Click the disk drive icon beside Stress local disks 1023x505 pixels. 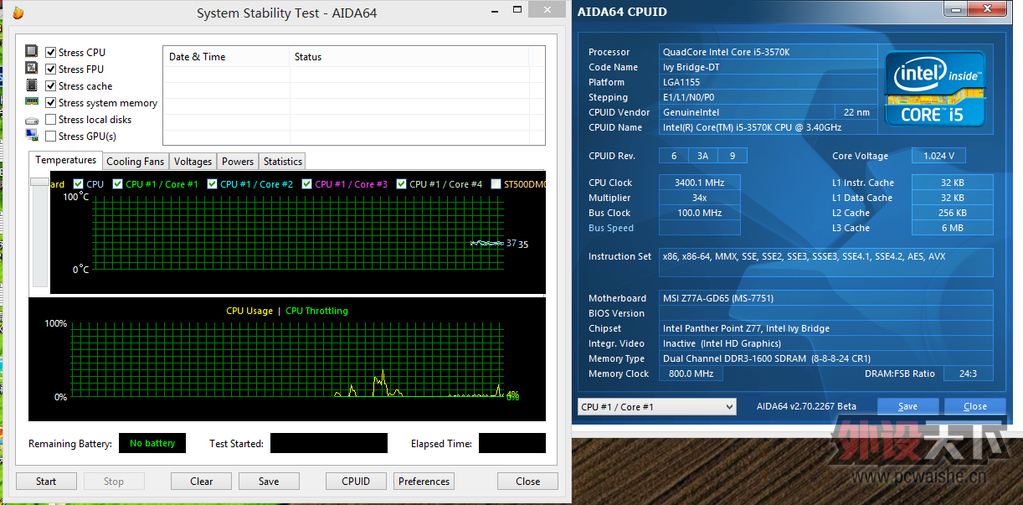(x=31, y=120)
